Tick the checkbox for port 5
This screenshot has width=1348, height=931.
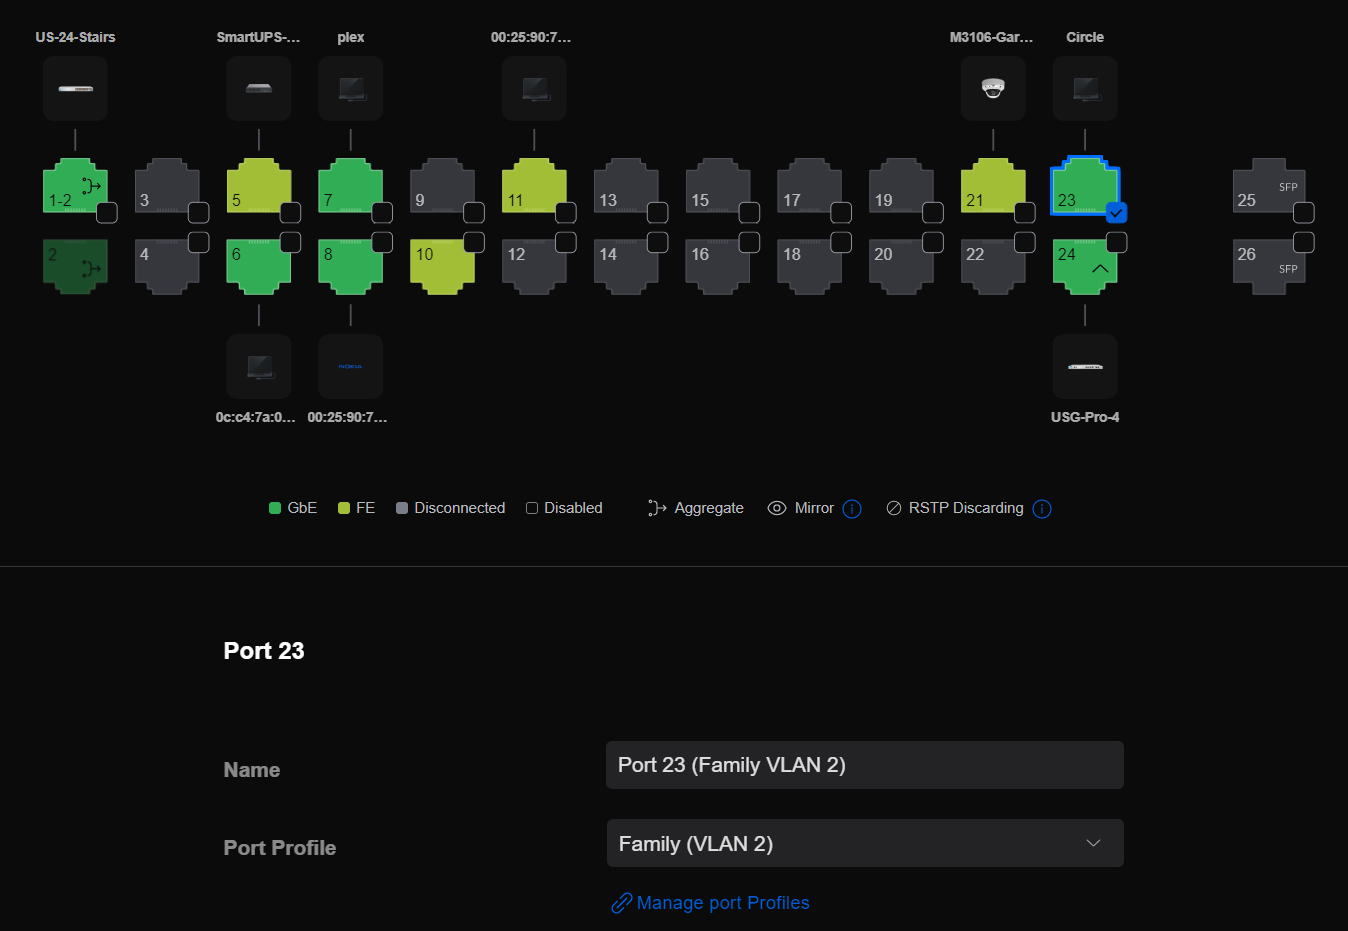[x=290, y=213]
